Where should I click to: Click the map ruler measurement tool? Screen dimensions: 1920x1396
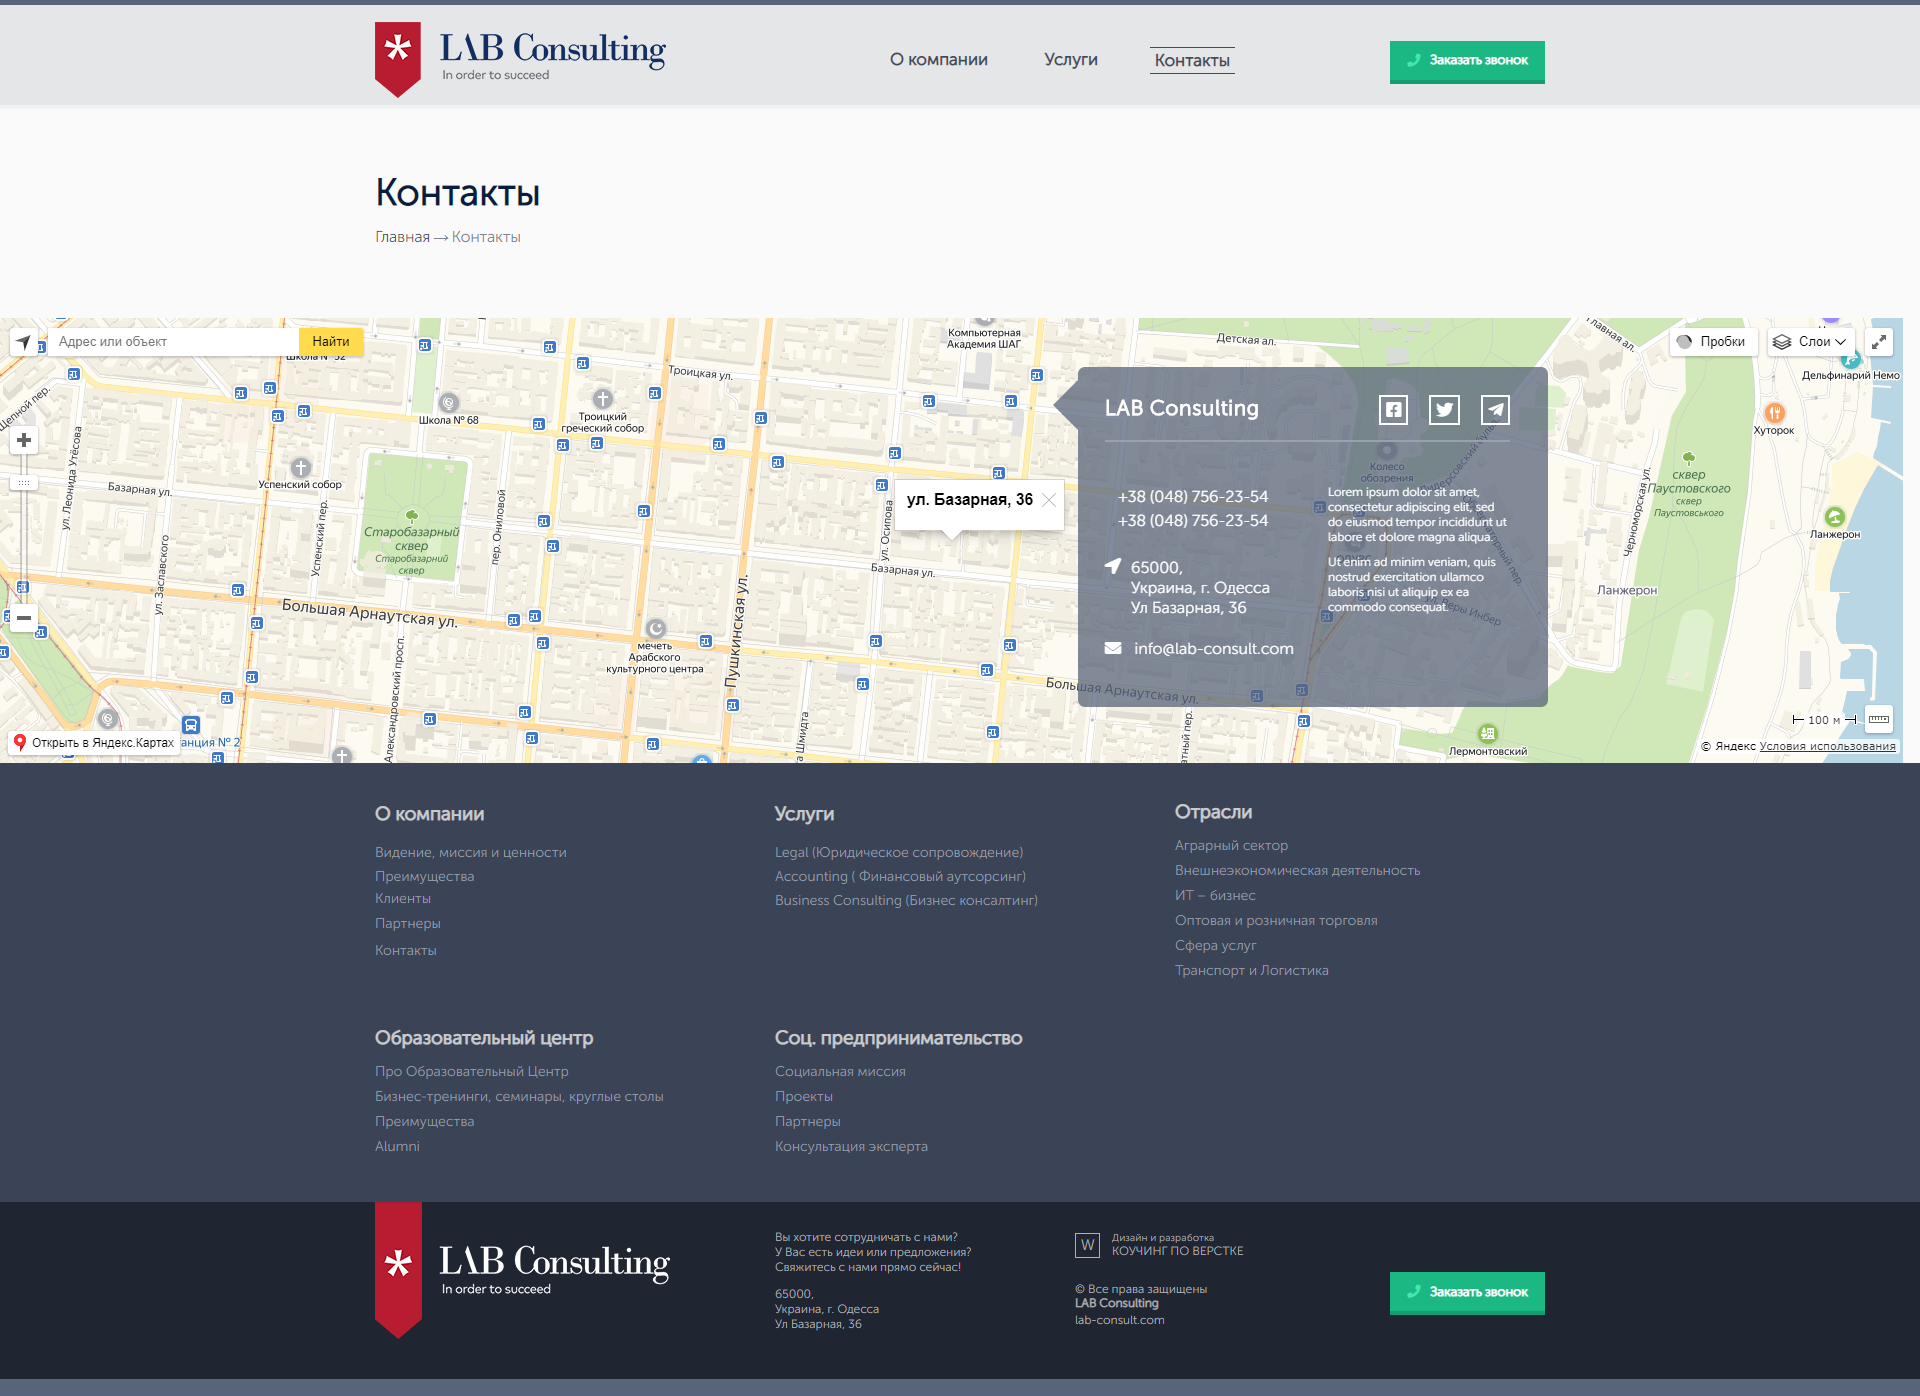coord(1879,719)
